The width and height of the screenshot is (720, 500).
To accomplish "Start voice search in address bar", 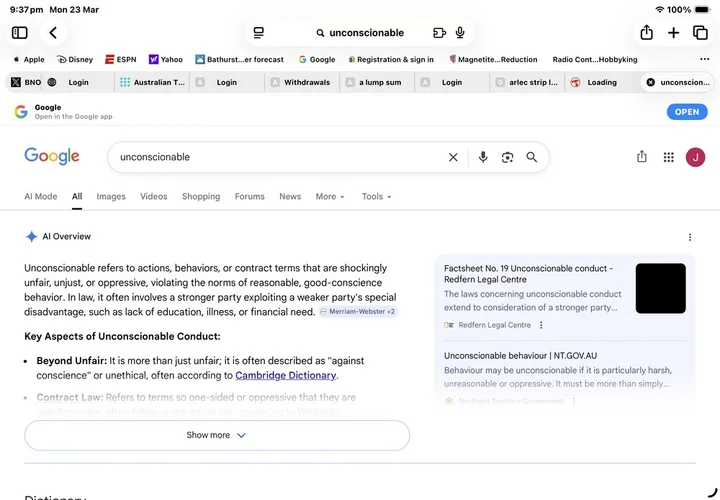I will [460, 33].
